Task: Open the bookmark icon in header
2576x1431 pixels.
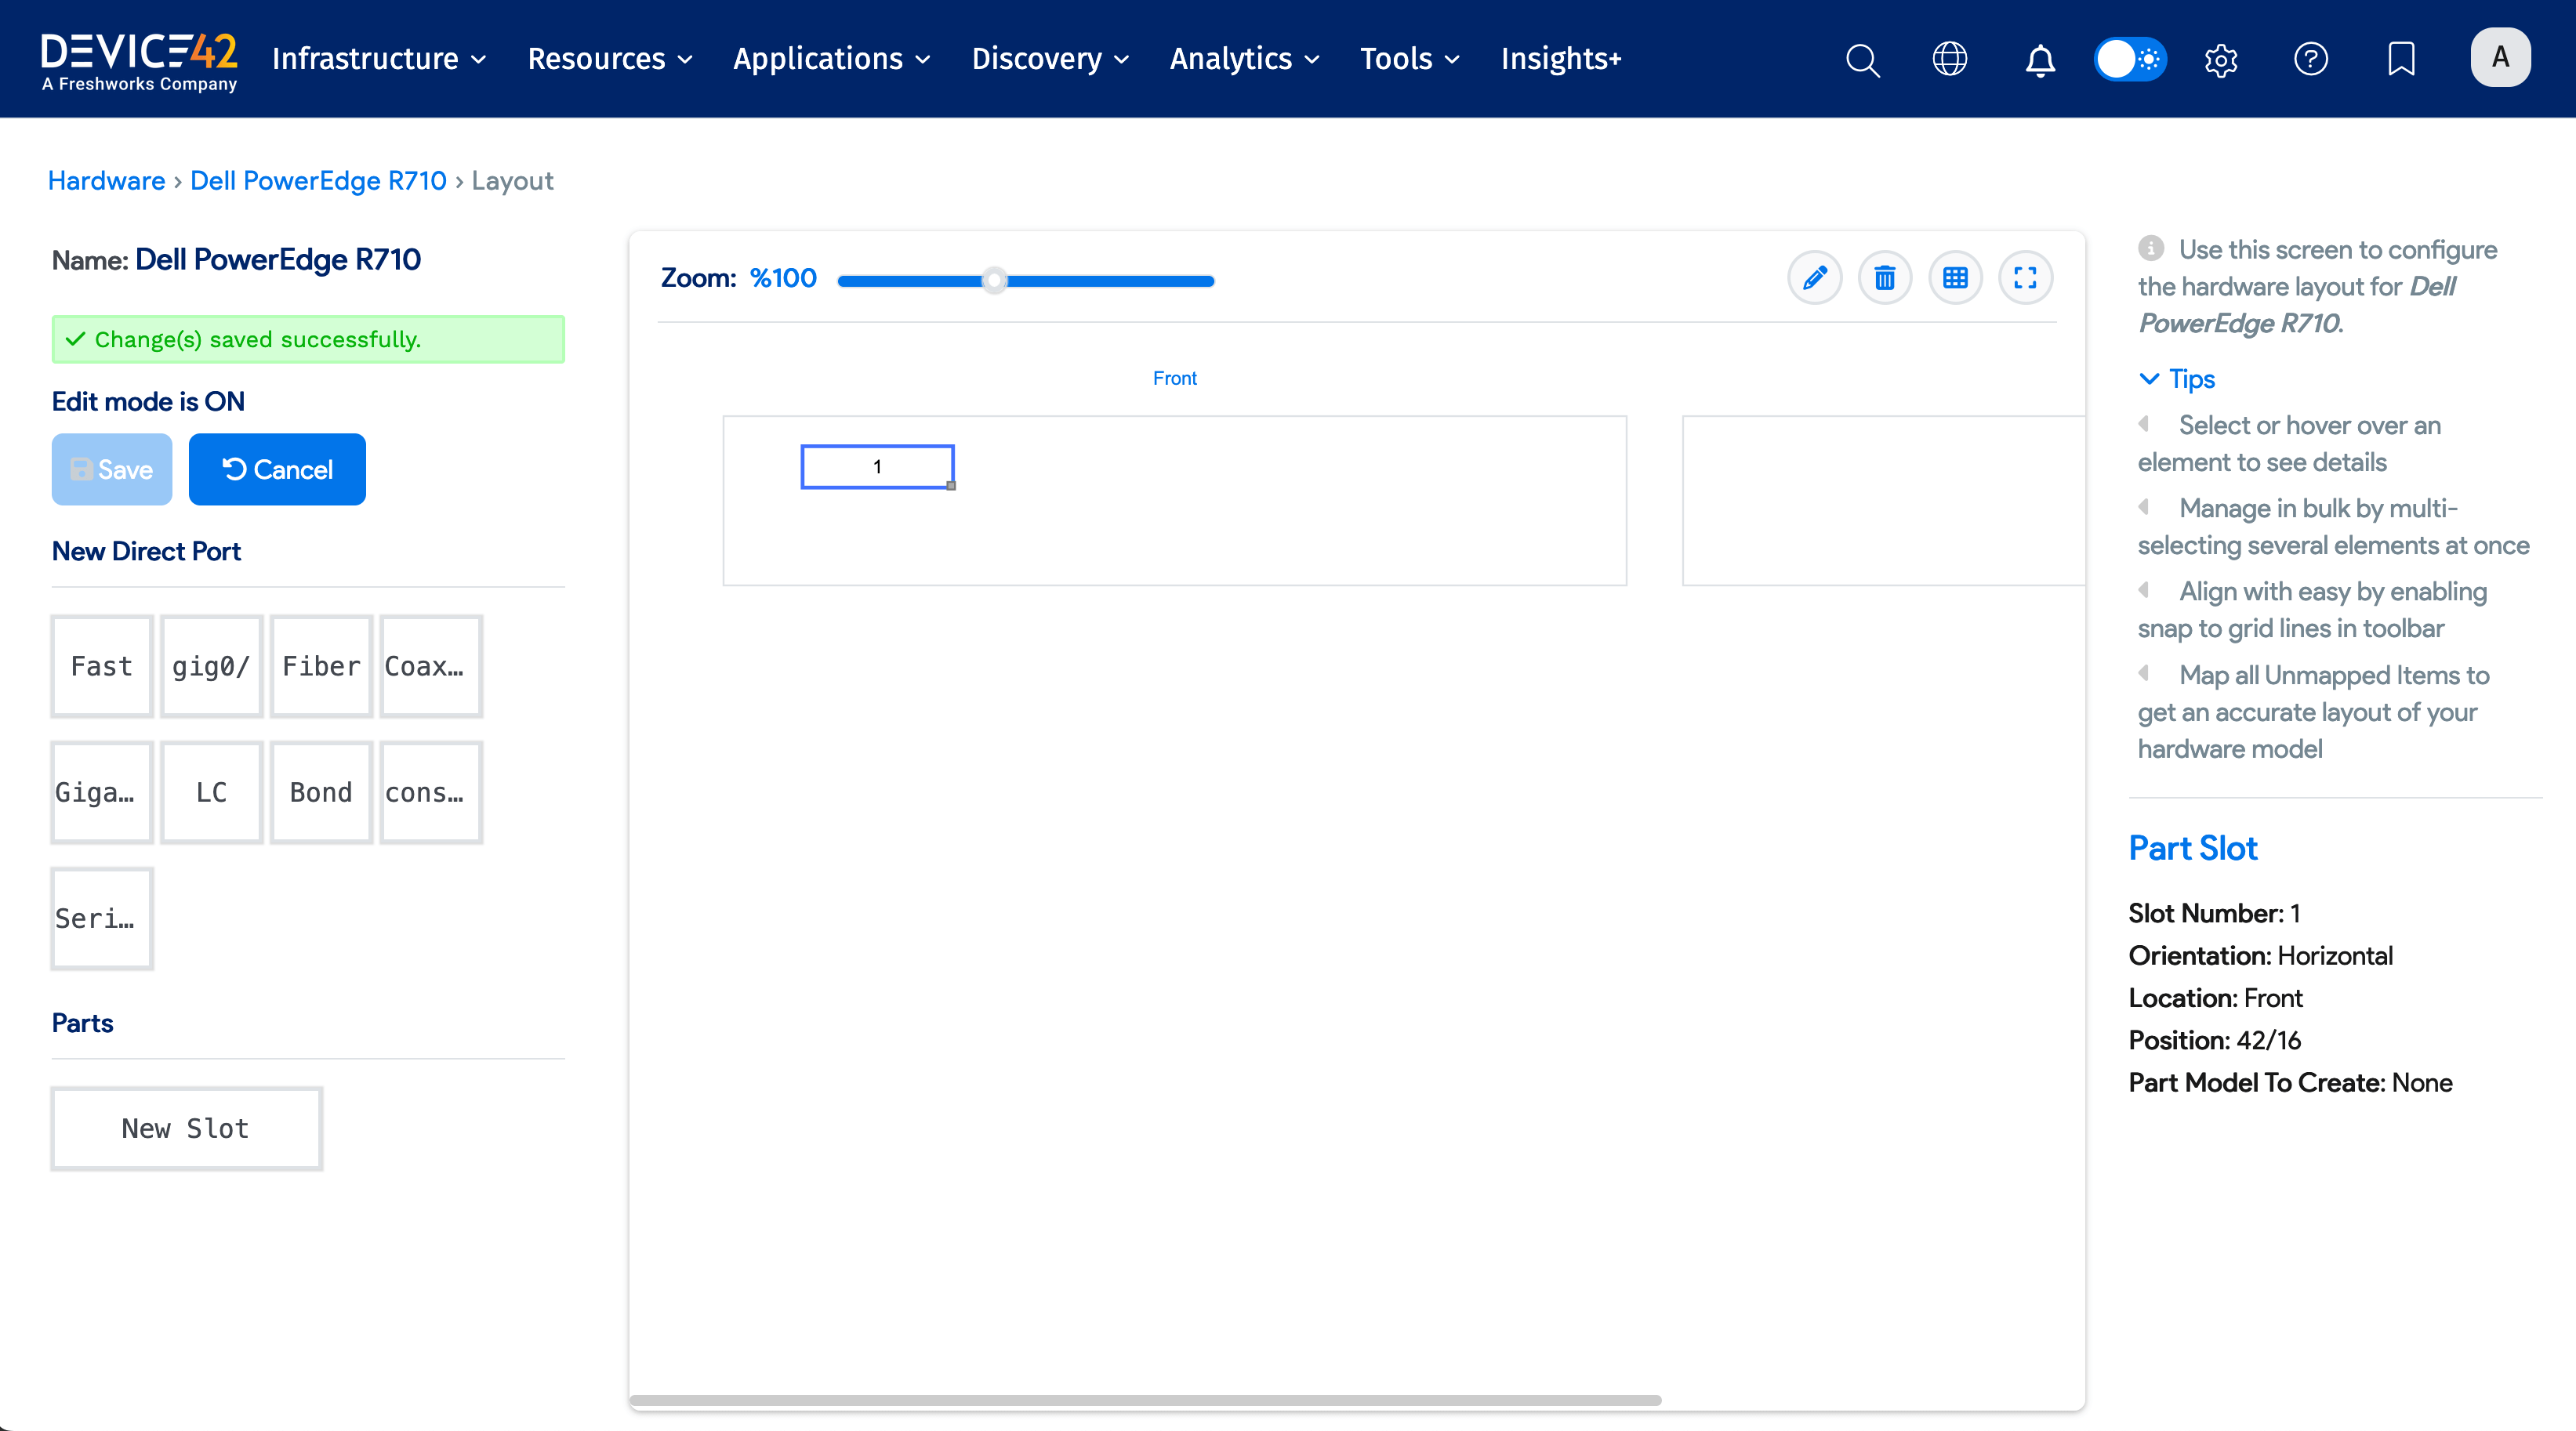Action: coord(2401,59)
